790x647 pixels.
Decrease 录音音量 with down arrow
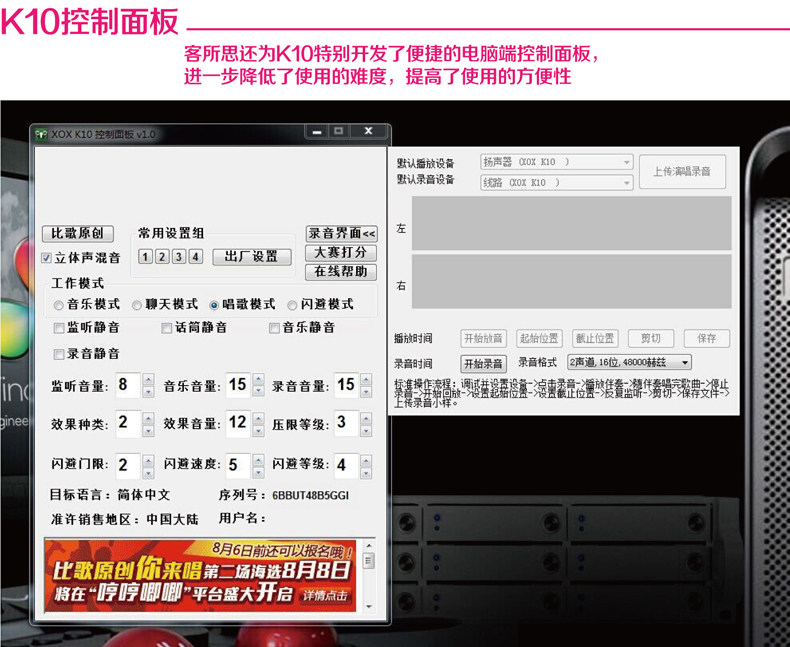pos(366,392)
